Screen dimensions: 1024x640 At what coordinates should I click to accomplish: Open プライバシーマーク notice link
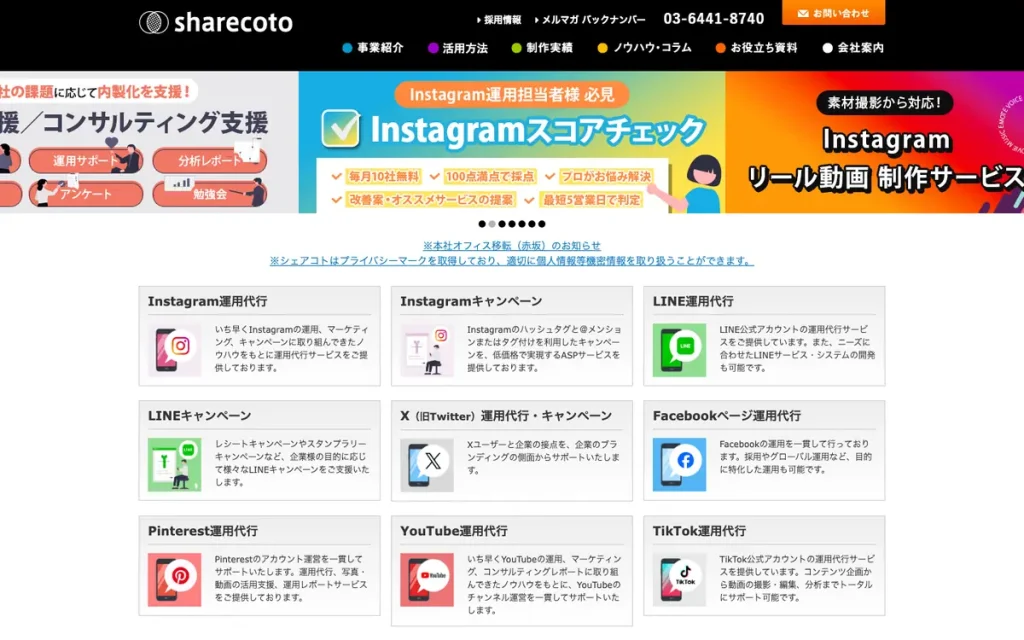point(511,261)
